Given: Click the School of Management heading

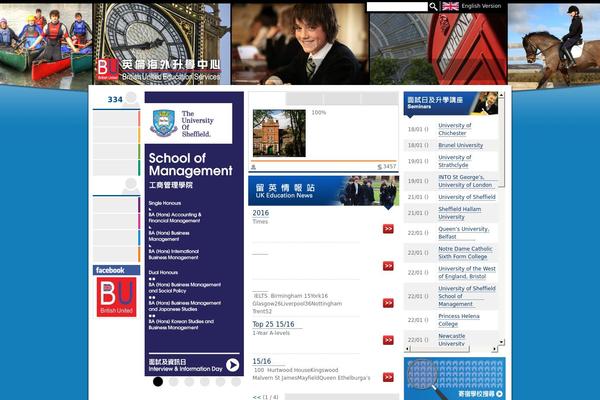Looking at the screenshot, I should click(x=191, y=164).
